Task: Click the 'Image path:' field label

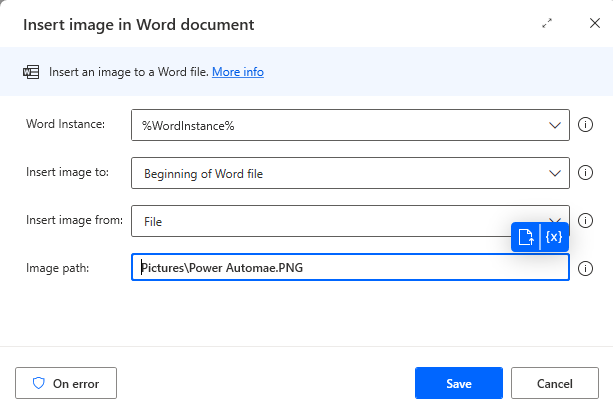Action: click(57, 267)
